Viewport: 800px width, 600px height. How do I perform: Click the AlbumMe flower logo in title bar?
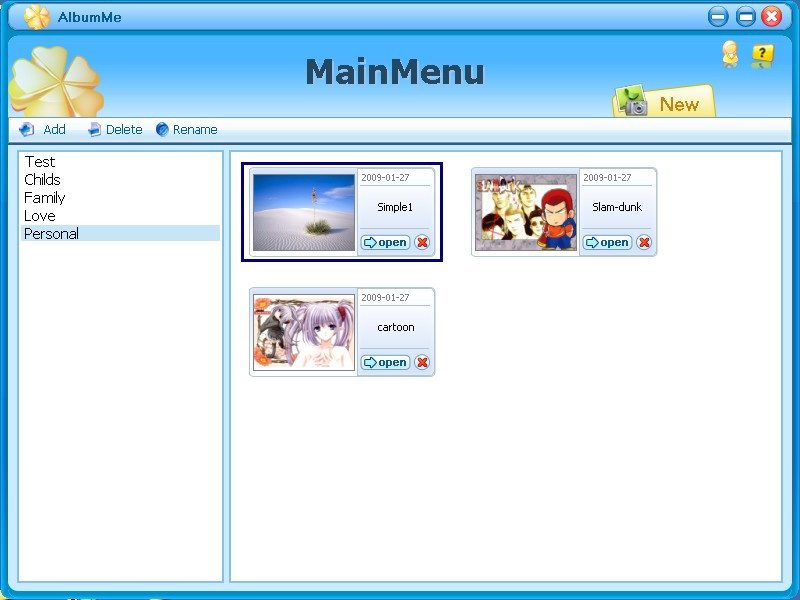click(x=37, y=17)
